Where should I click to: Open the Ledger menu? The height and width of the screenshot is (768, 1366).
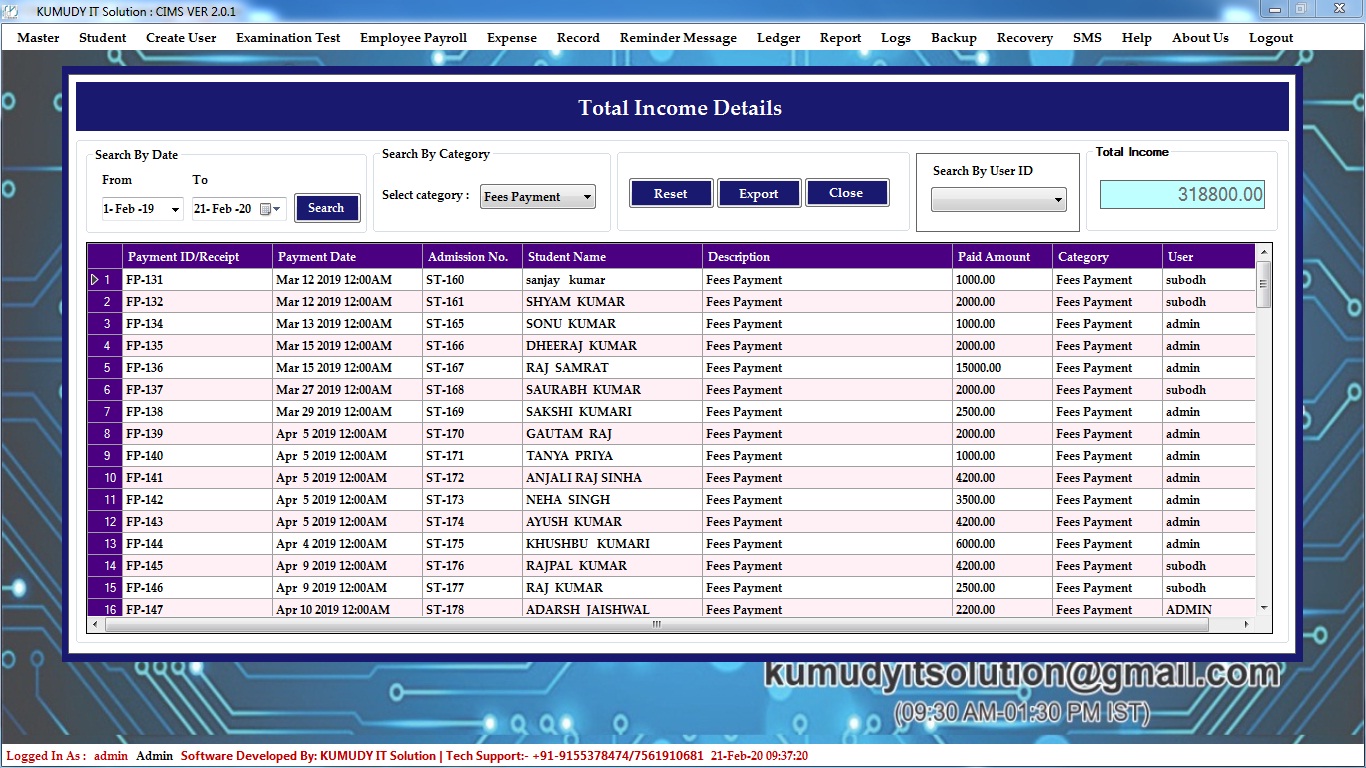point(778,38)
